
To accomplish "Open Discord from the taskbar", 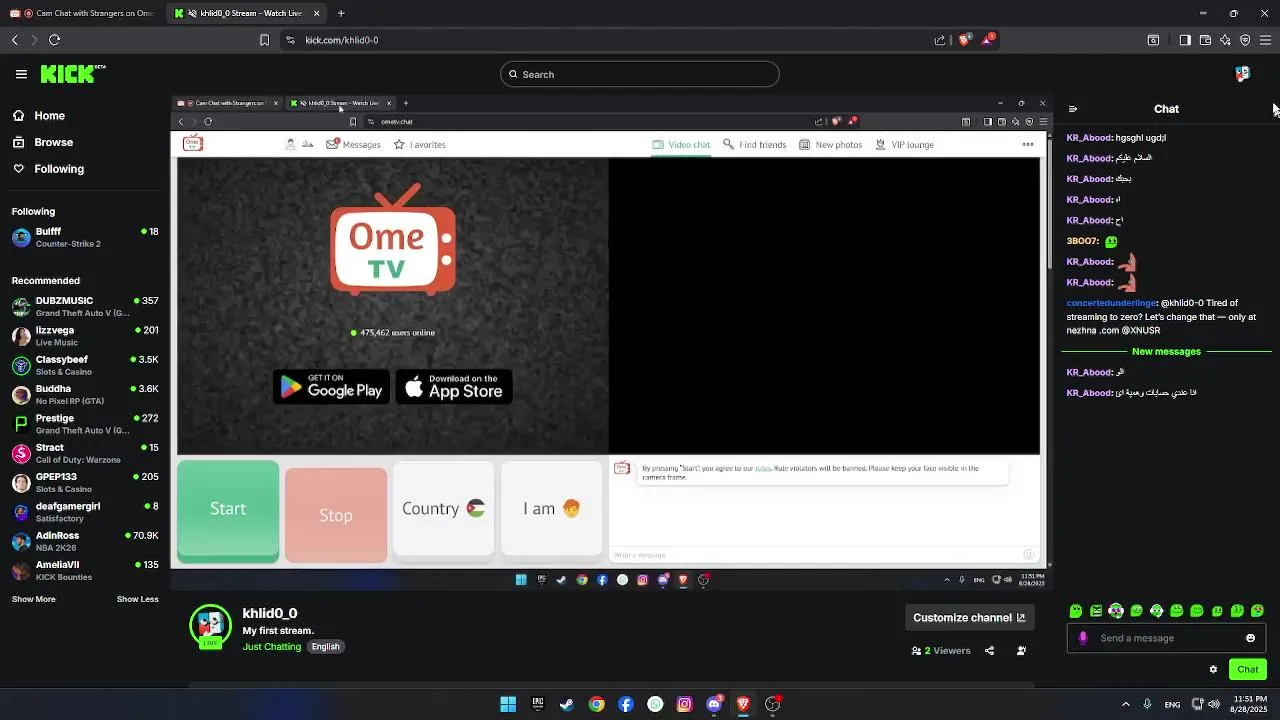I will [x=714, y=704].
